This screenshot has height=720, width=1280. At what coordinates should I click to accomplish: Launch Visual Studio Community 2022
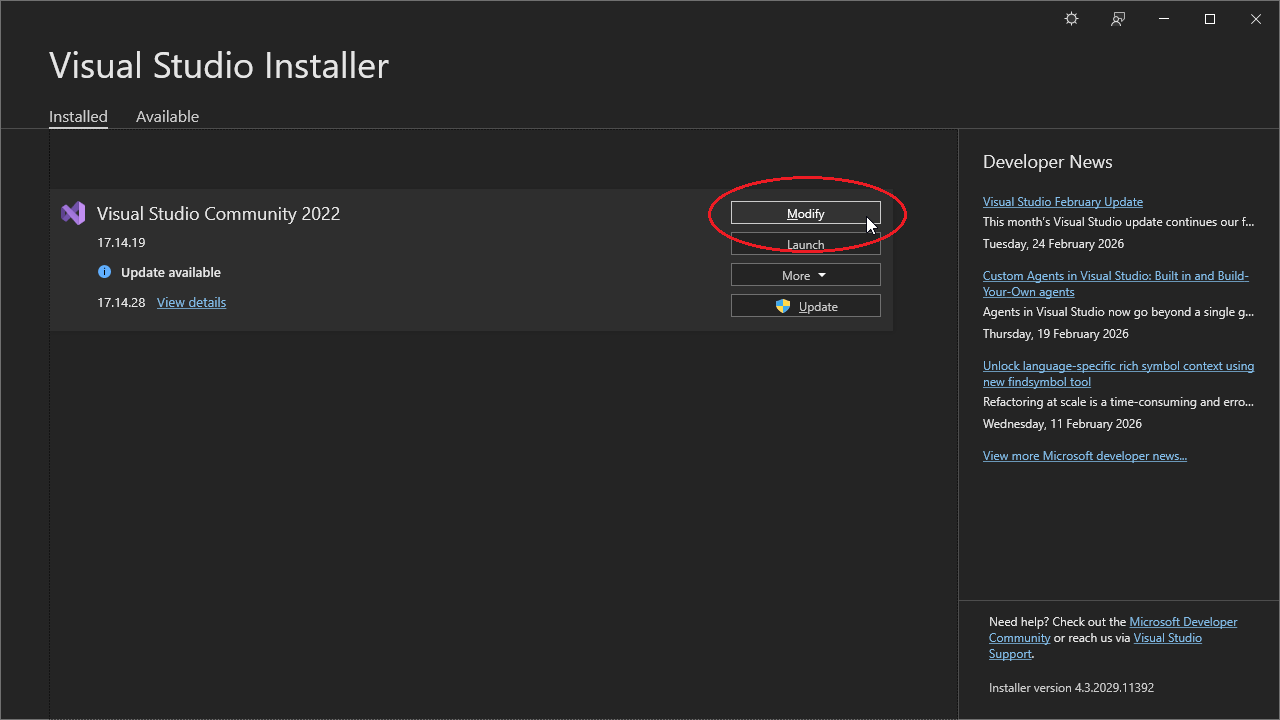805,245
